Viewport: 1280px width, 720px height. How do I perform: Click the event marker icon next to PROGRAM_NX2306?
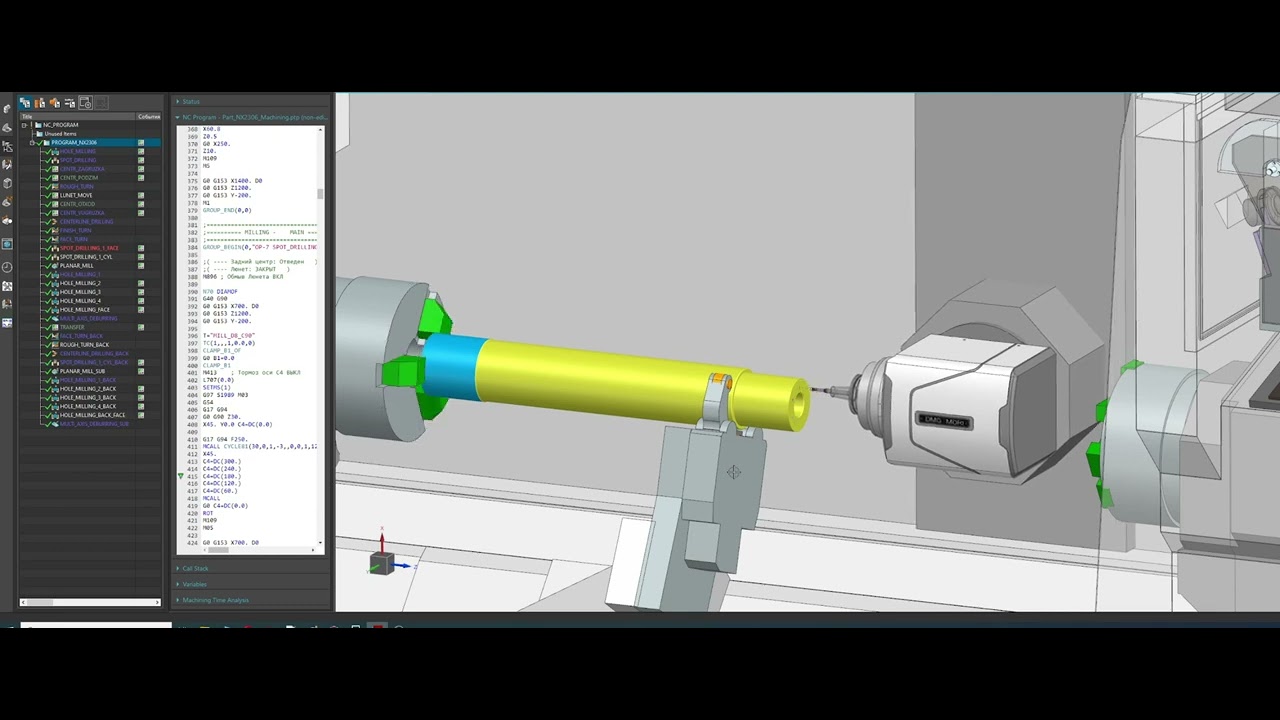tap(141, 143)
